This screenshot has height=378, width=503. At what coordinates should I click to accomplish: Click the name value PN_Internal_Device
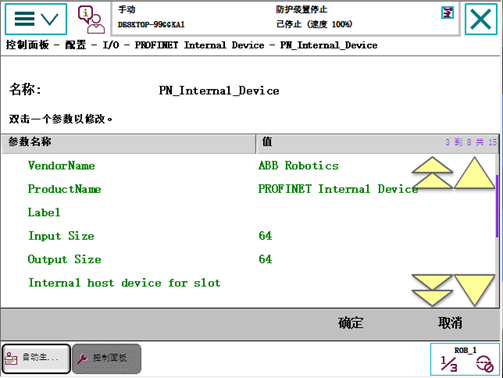point(219,90)
